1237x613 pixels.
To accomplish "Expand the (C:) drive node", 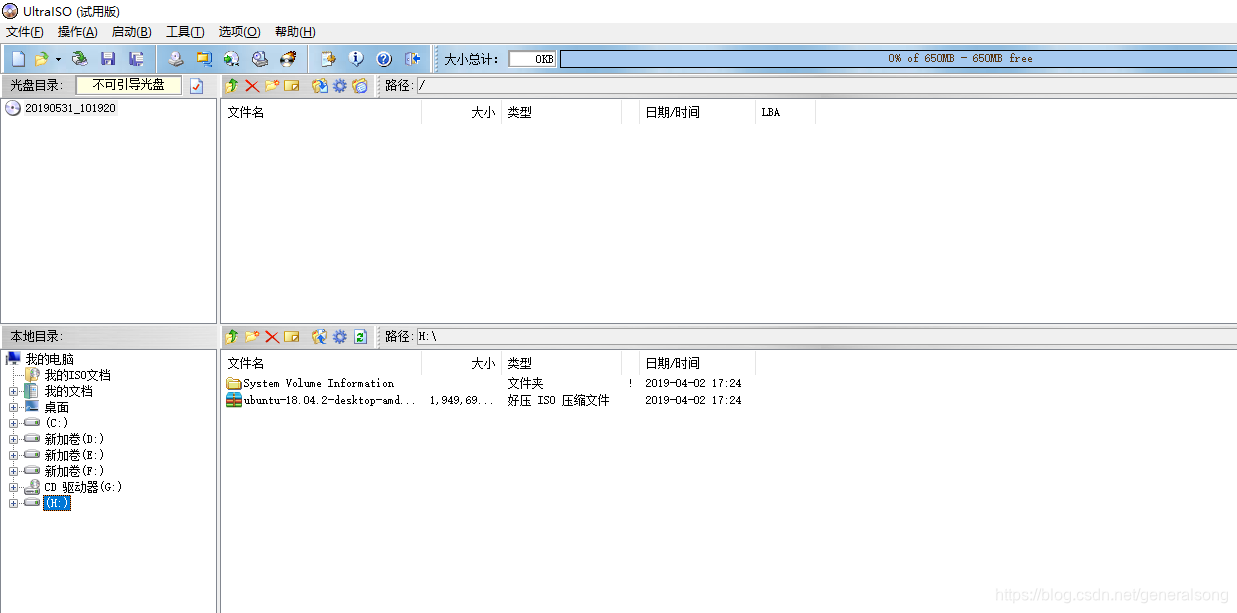I will pos(14,424).
